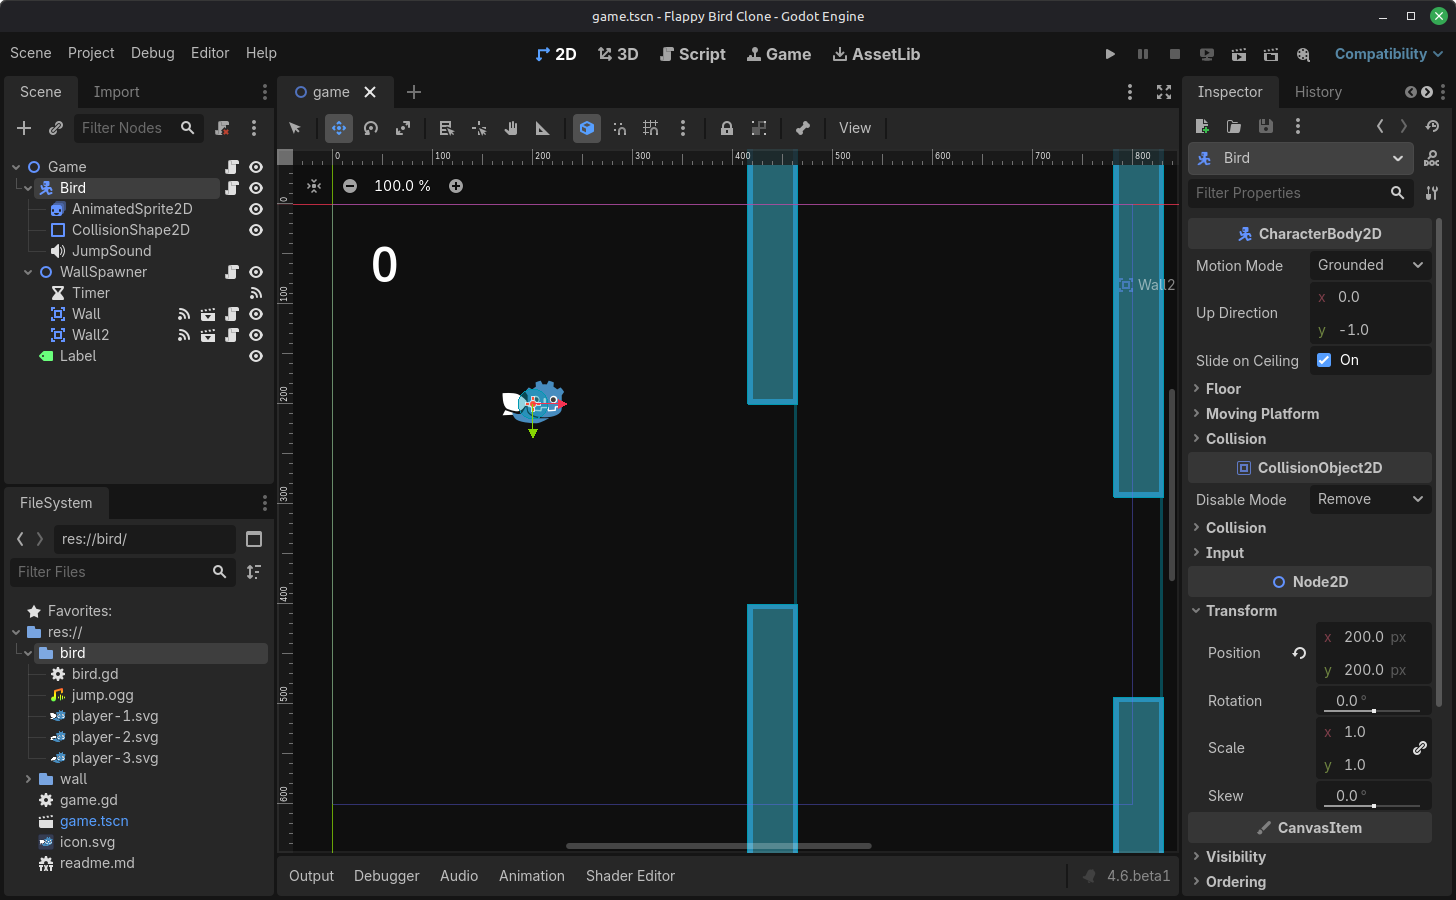Switch to the History tab
Viewport: 1456px width, 900px height.
coord(1318,92)
